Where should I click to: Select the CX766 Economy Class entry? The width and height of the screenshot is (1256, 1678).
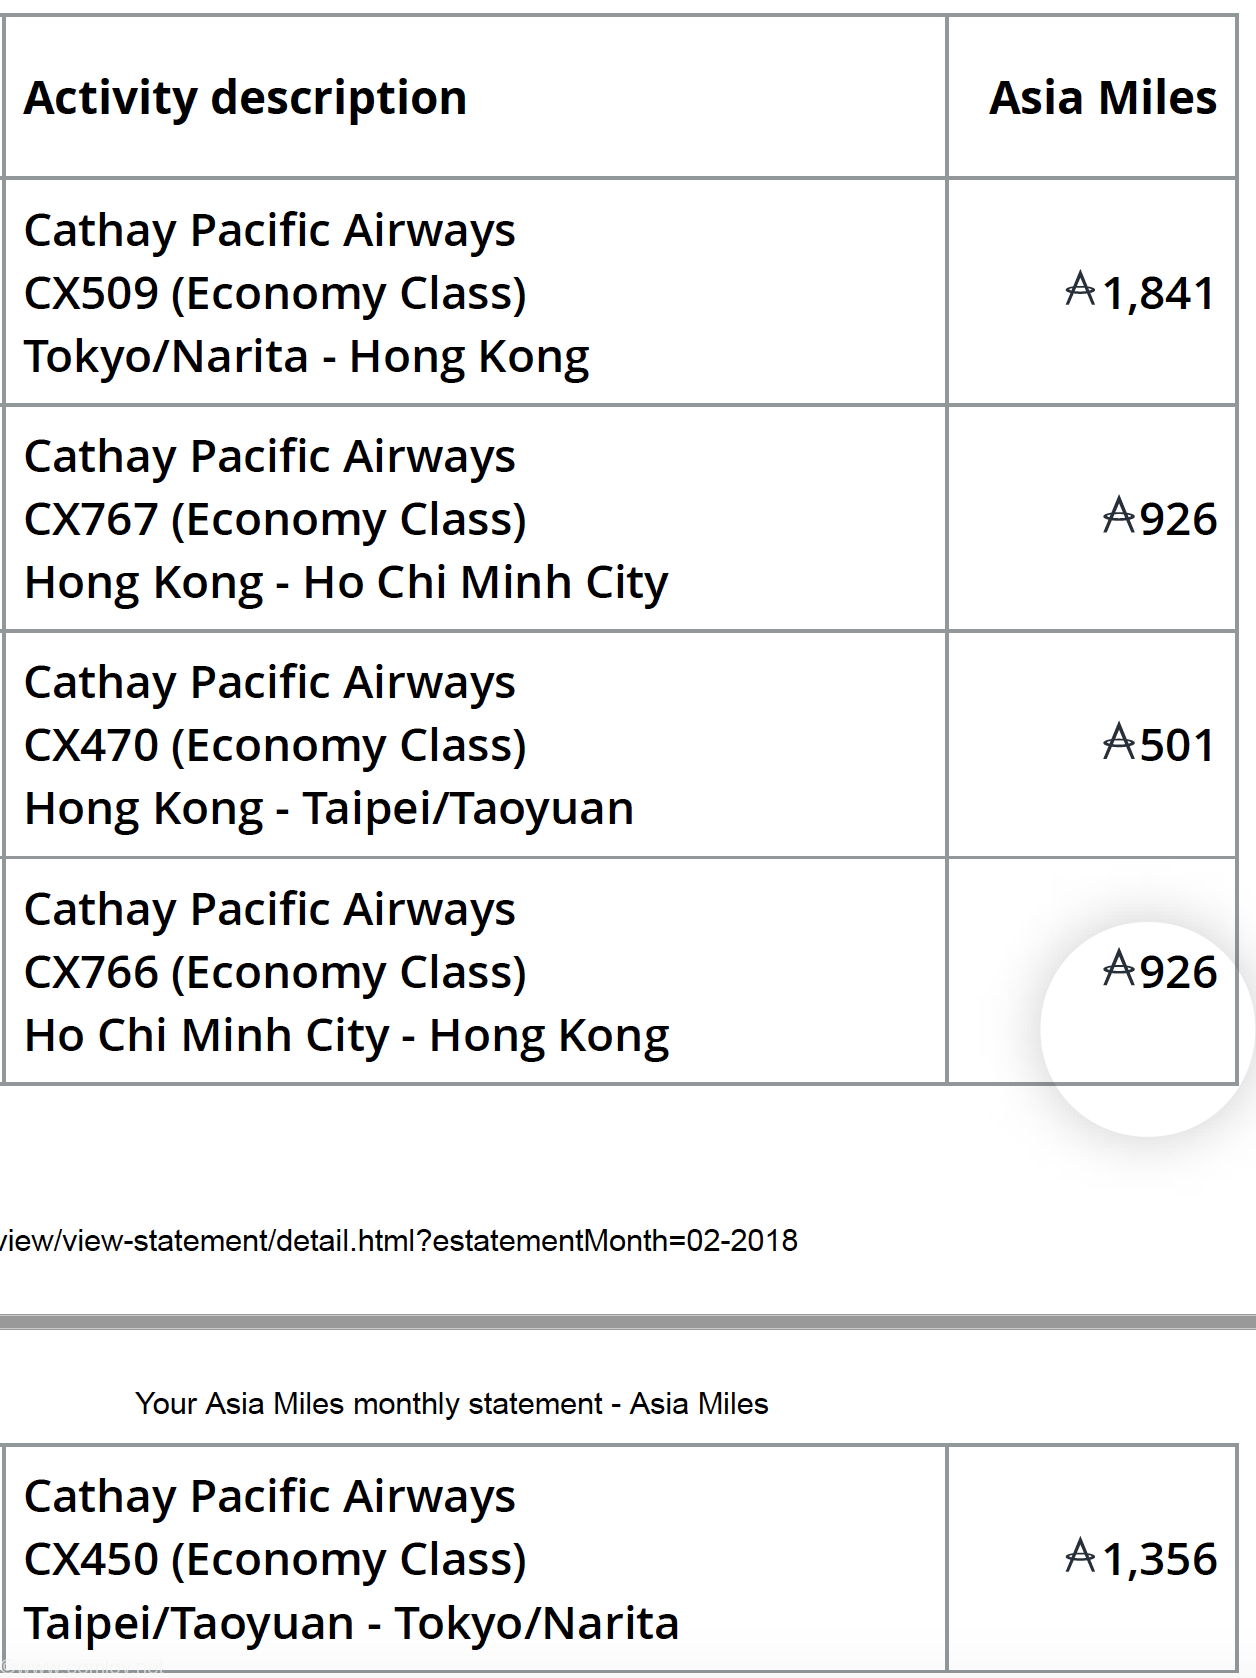point(275,973)
